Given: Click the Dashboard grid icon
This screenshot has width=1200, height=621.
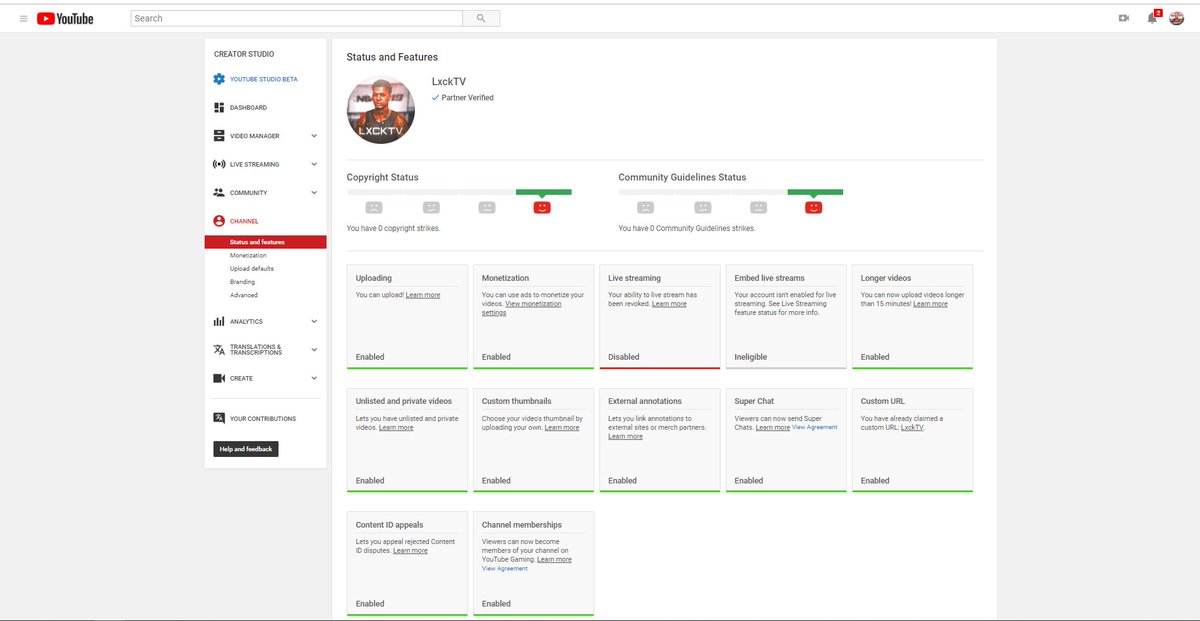Looking at the screenshot, I should pos(219,107).
